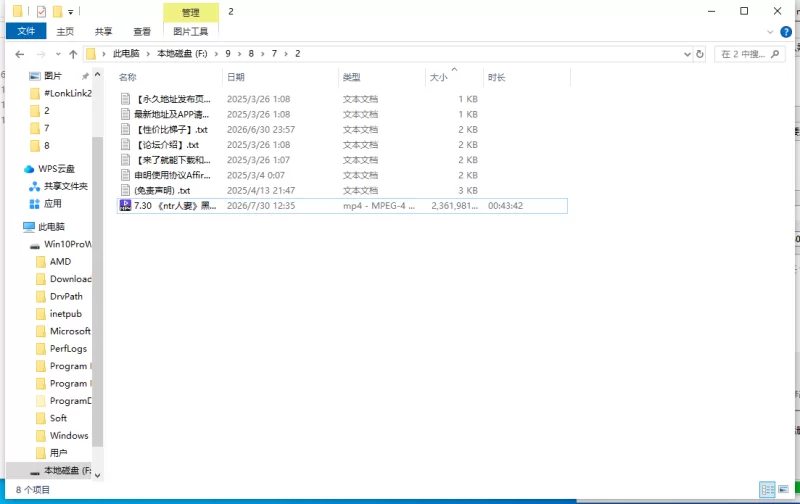The image size is (800, 504).
Task: Open 共享文件夹 in sidebar
Action: 66,186
